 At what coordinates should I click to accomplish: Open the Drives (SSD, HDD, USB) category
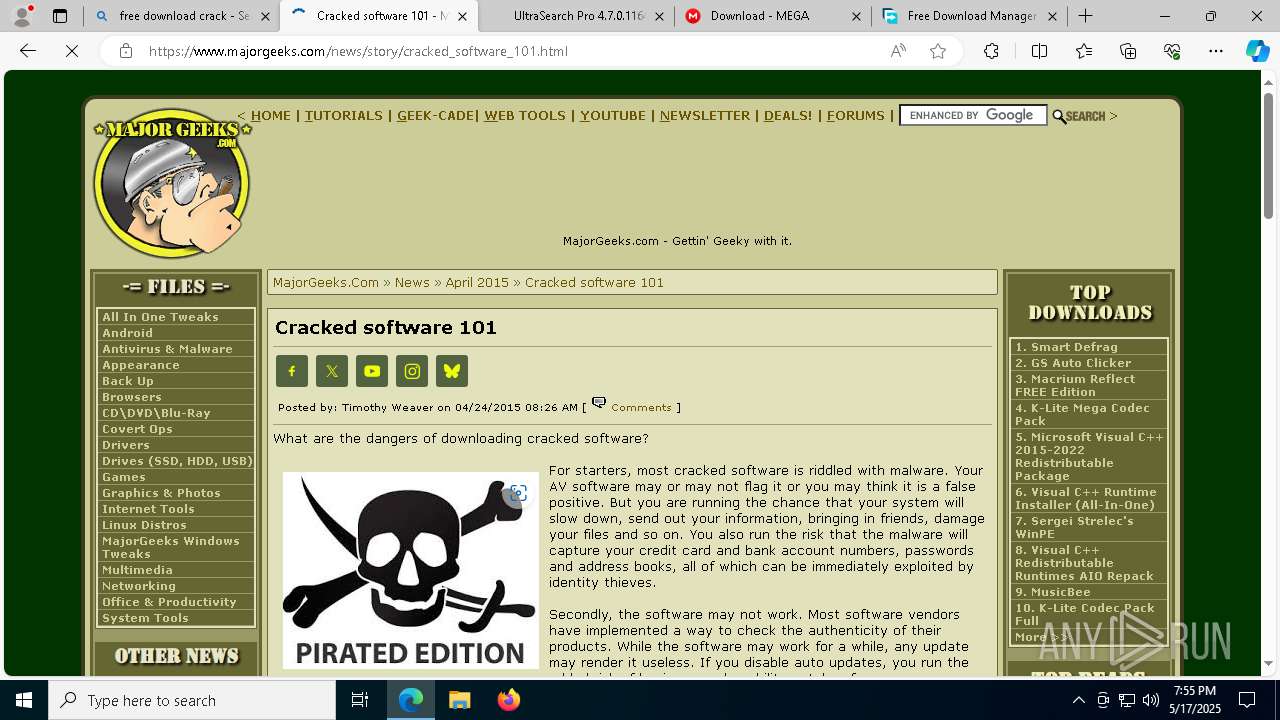176,461
